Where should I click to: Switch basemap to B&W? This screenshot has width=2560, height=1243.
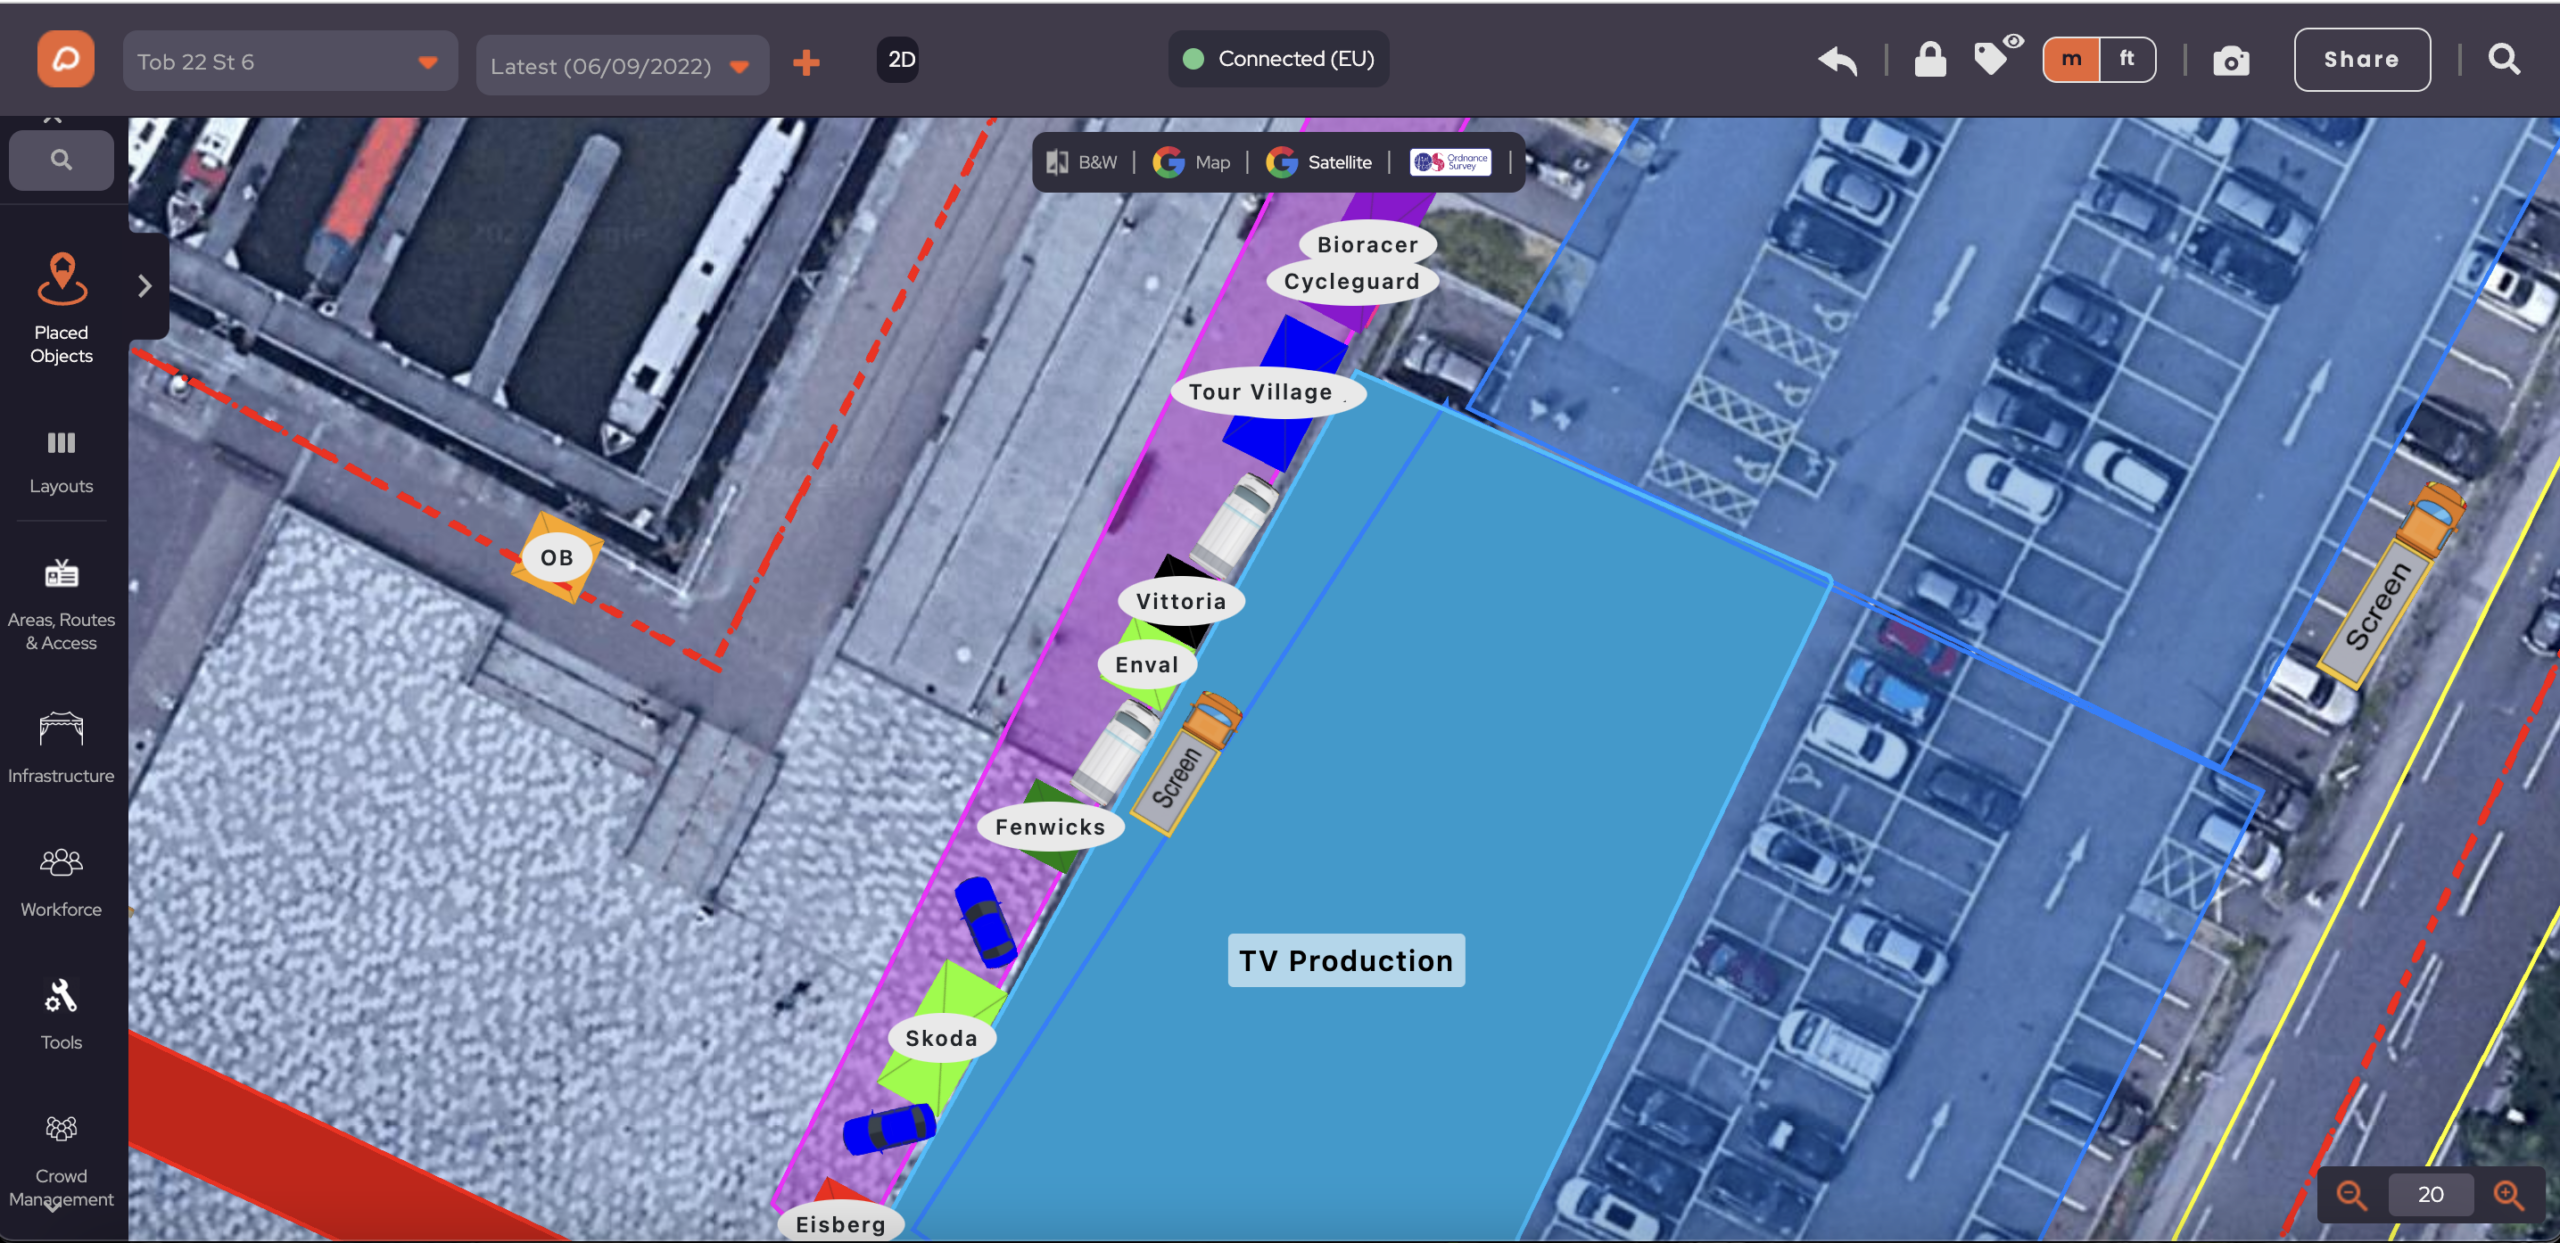point(1081,162)
